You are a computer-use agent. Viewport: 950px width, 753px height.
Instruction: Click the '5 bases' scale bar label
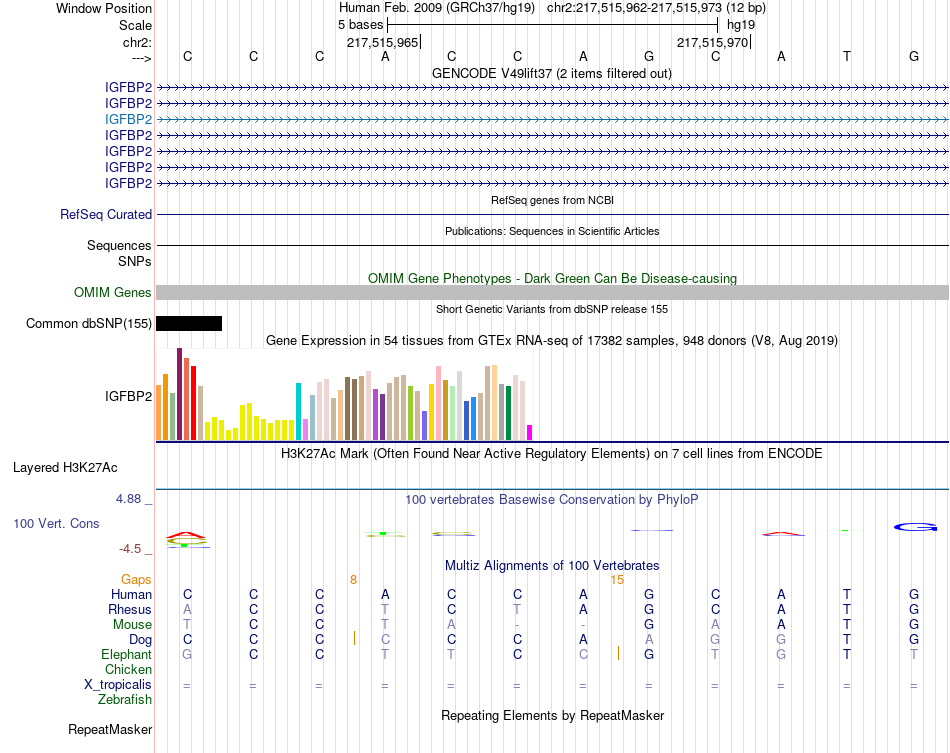click(360, 25)
